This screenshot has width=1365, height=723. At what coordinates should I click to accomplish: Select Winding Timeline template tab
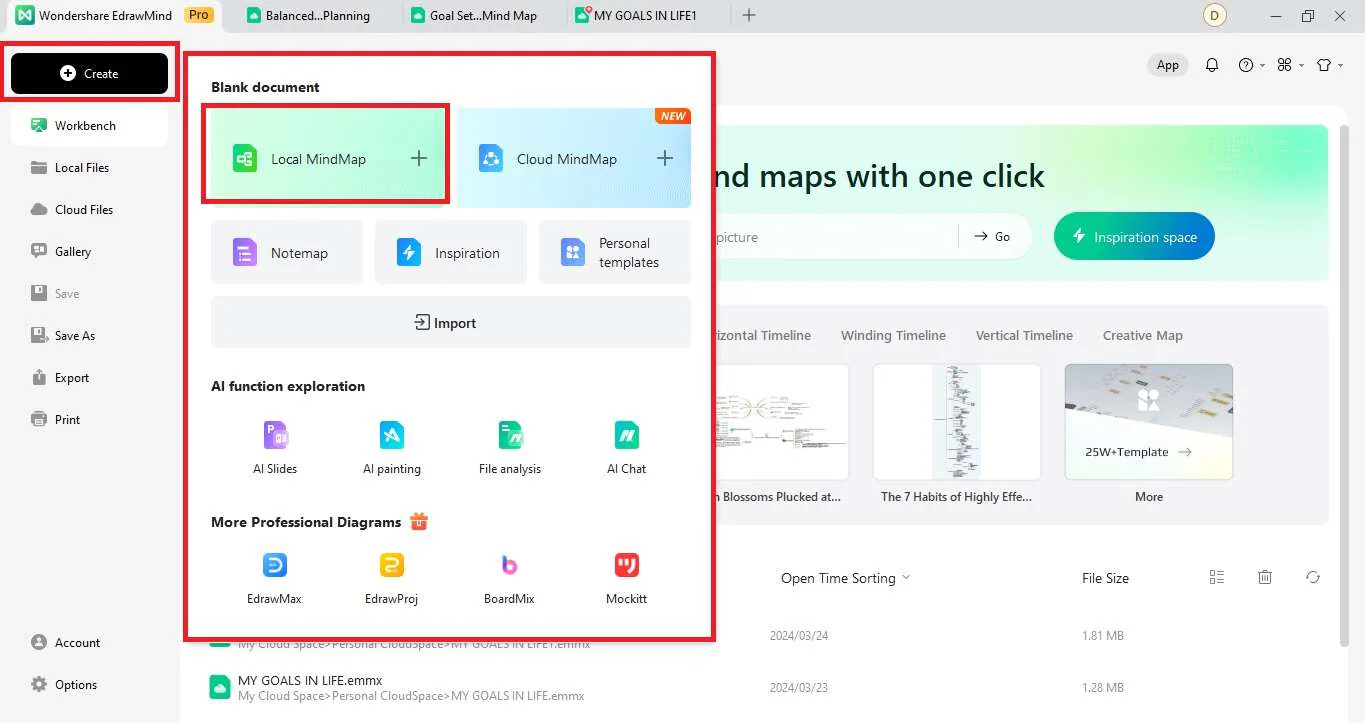(893, 335)
